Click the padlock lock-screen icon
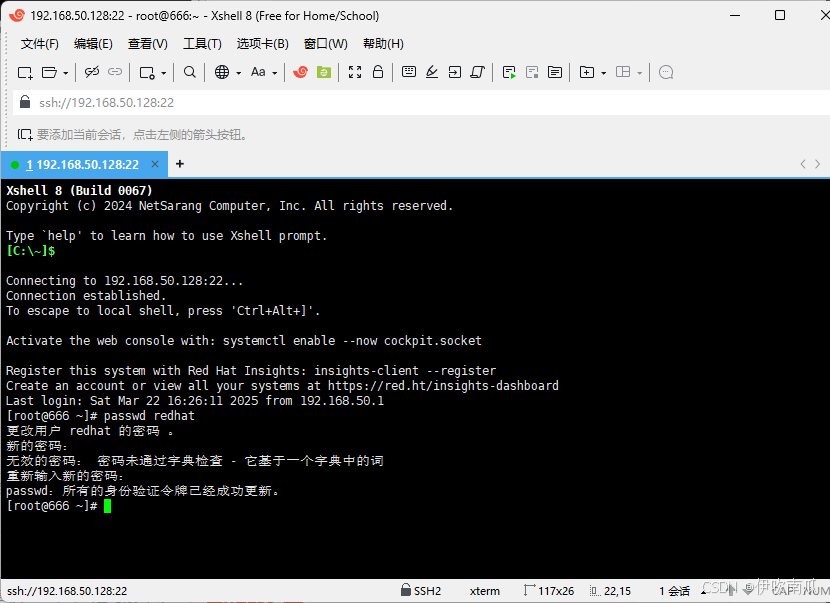This screenshot has height=603, width=830. (378, 71)
